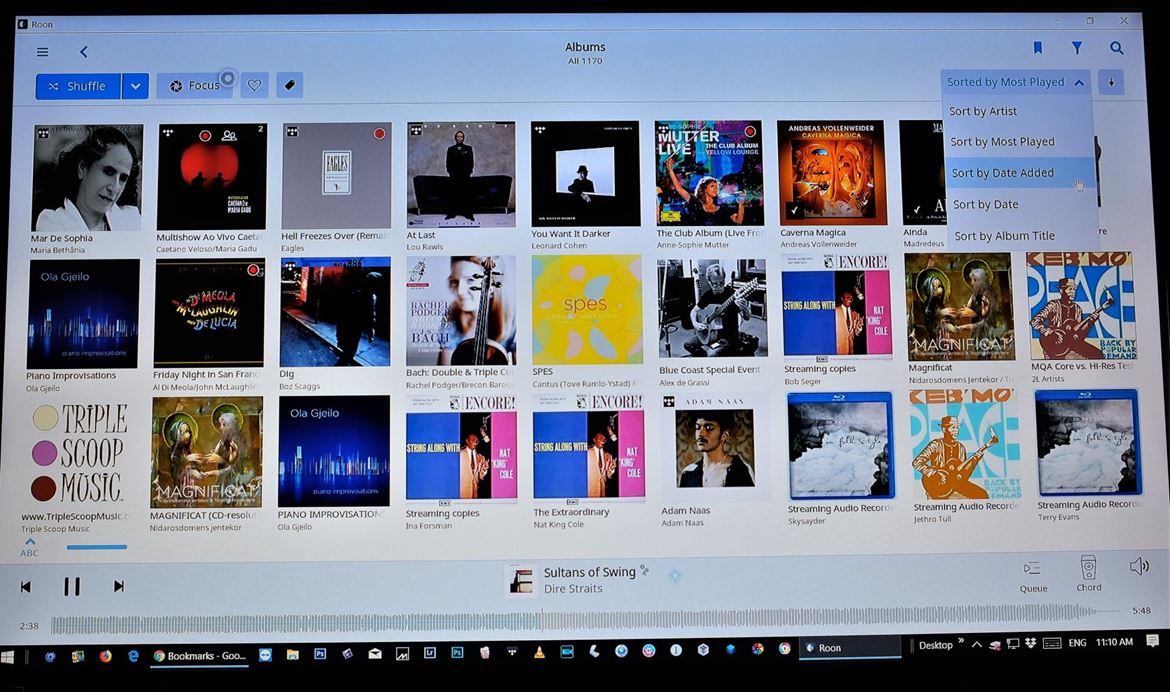Open the Multishow Ao Vivo cover
Image resolution: width=1170 pixels, height=692 pixels.
click(x=212, y=177)
